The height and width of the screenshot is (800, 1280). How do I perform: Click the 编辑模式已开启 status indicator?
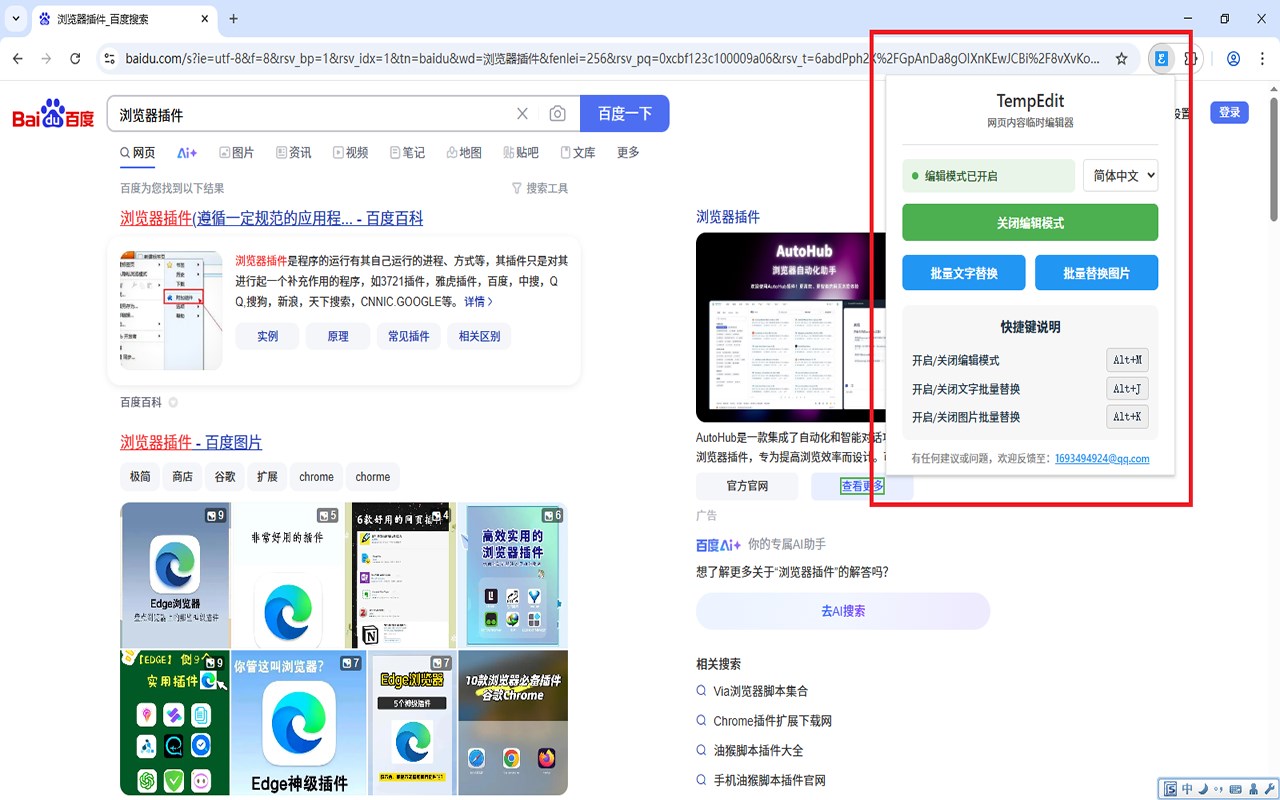[x=988, y=175]
